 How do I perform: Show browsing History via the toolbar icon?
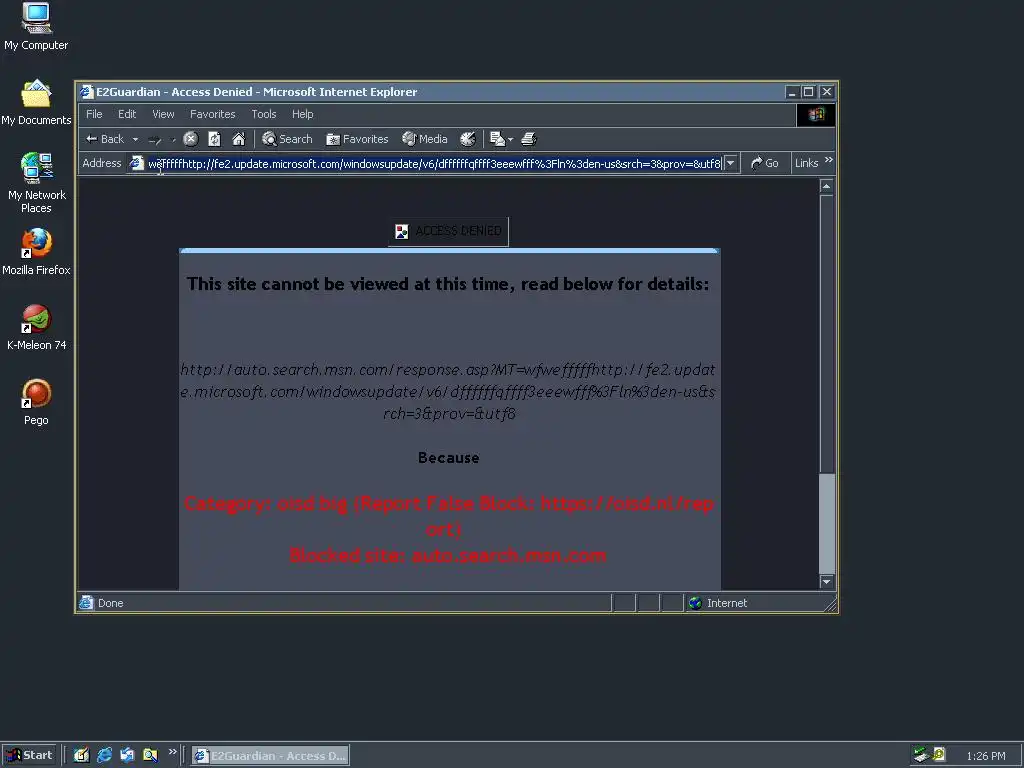[x=468, y=138]
